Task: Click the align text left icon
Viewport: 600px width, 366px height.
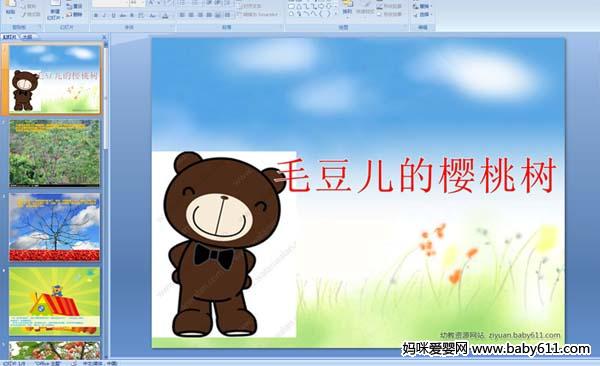Action: pos(182,15)
